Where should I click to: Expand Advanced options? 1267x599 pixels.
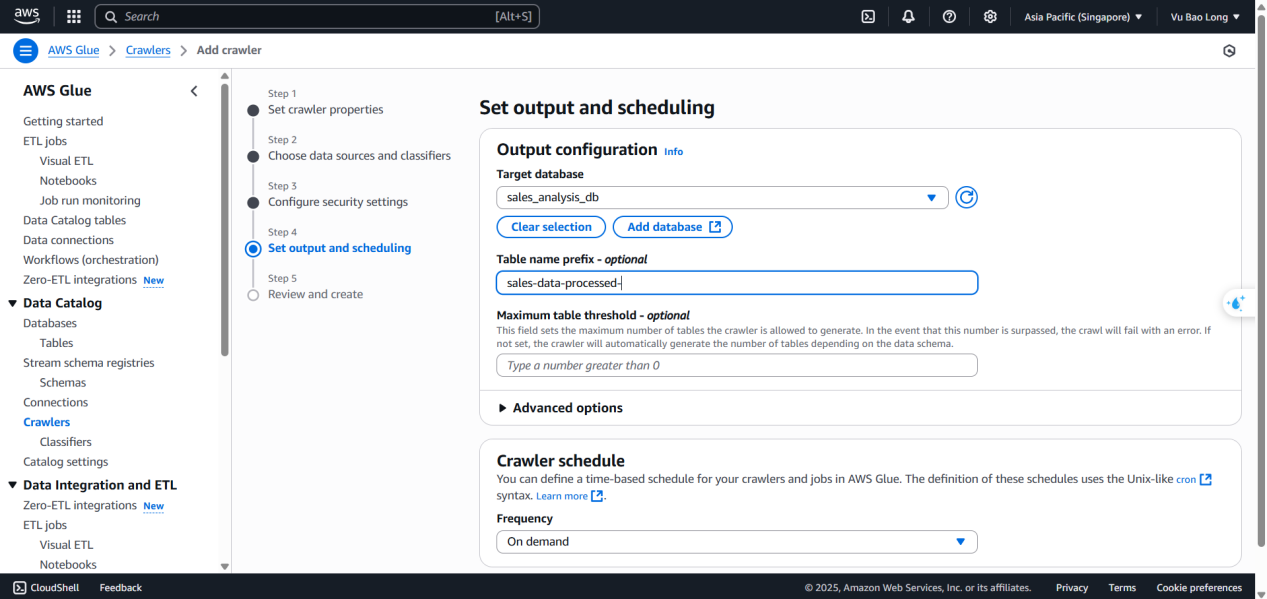560,408
